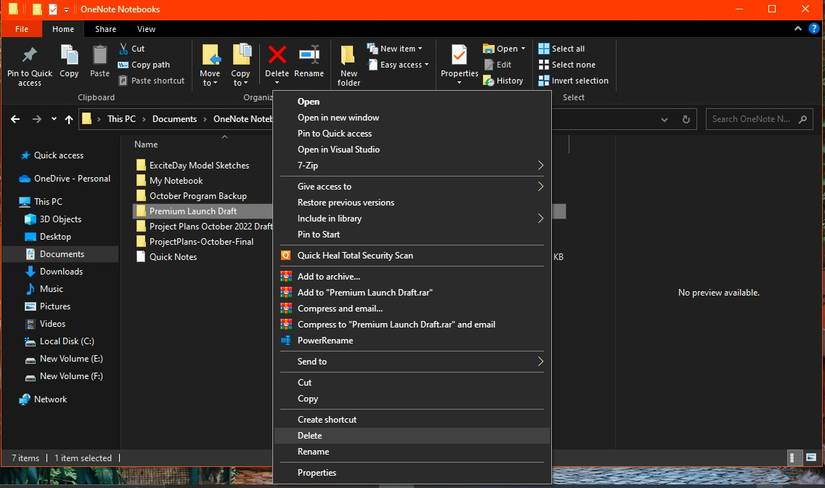825x488 pixels.
Task: Expand the Send to submenu
Action: 540,362
